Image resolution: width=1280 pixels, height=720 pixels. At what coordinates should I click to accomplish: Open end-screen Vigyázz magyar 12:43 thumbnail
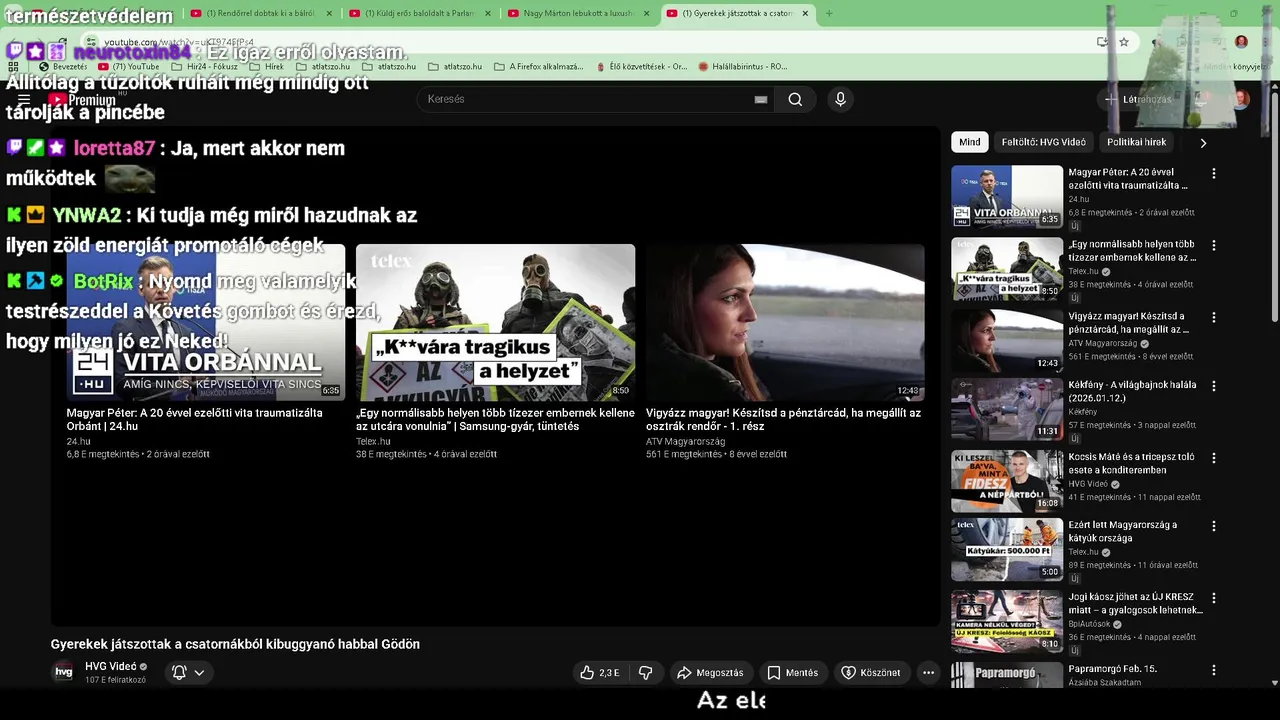785,322
